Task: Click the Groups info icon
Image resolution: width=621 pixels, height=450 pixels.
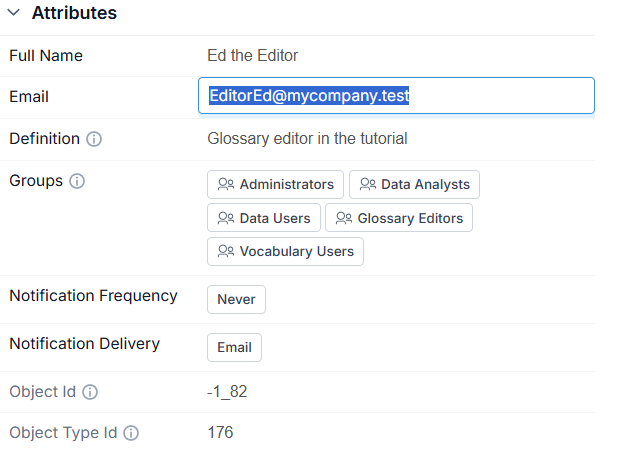Action: pos(77,181)
